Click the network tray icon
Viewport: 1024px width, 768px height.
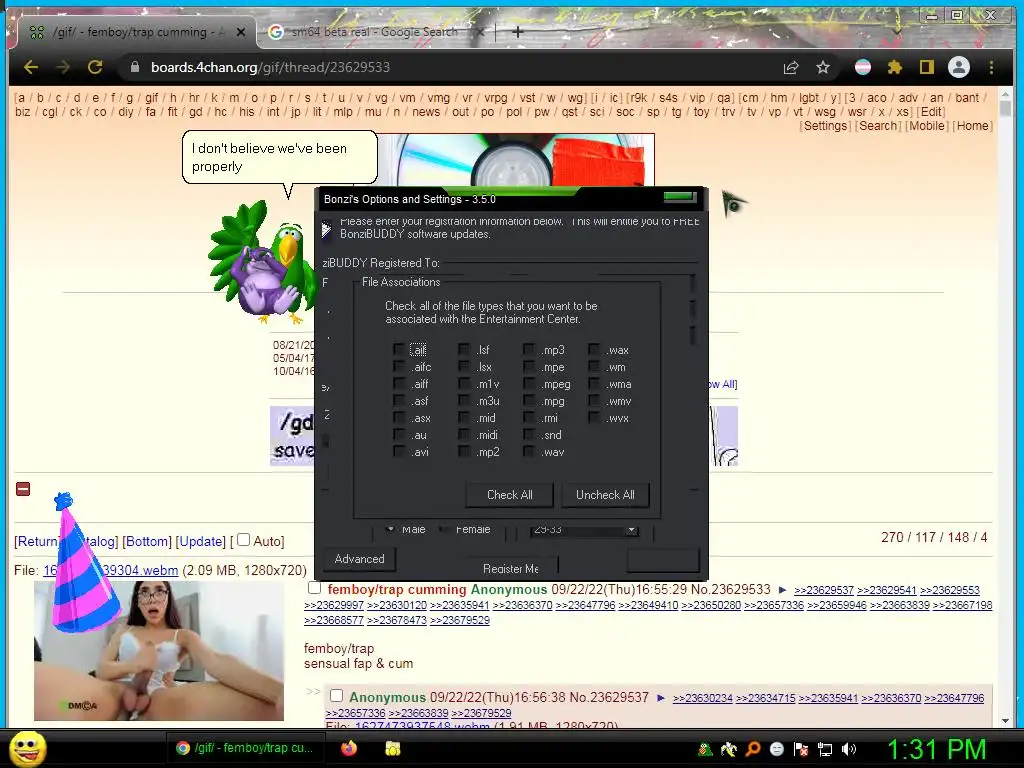tap(825, 749)
